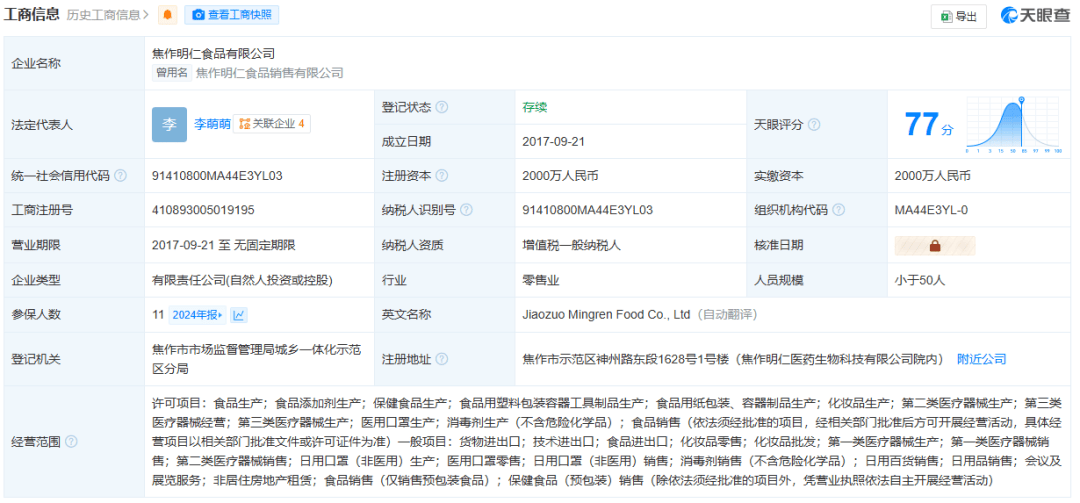
Task: View 关联企业 4 related companies
Action: [271, 124]
